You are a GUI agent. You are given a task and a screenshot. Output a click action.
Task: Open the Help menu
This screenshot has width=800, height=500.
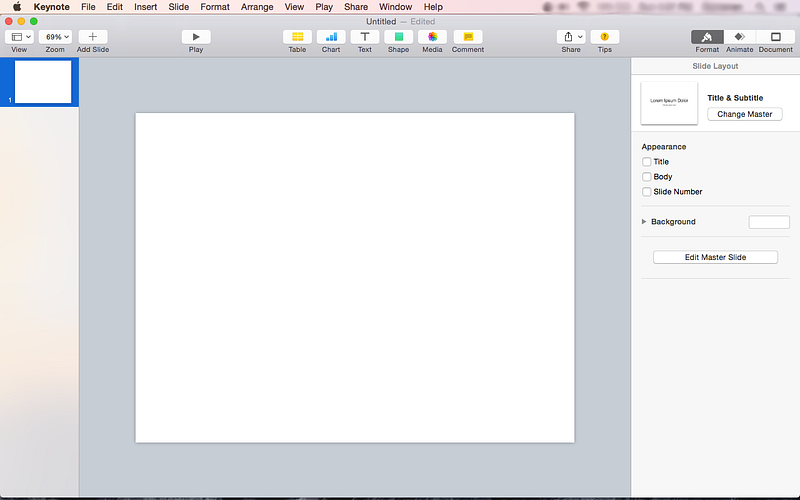[x=433, y=7]
